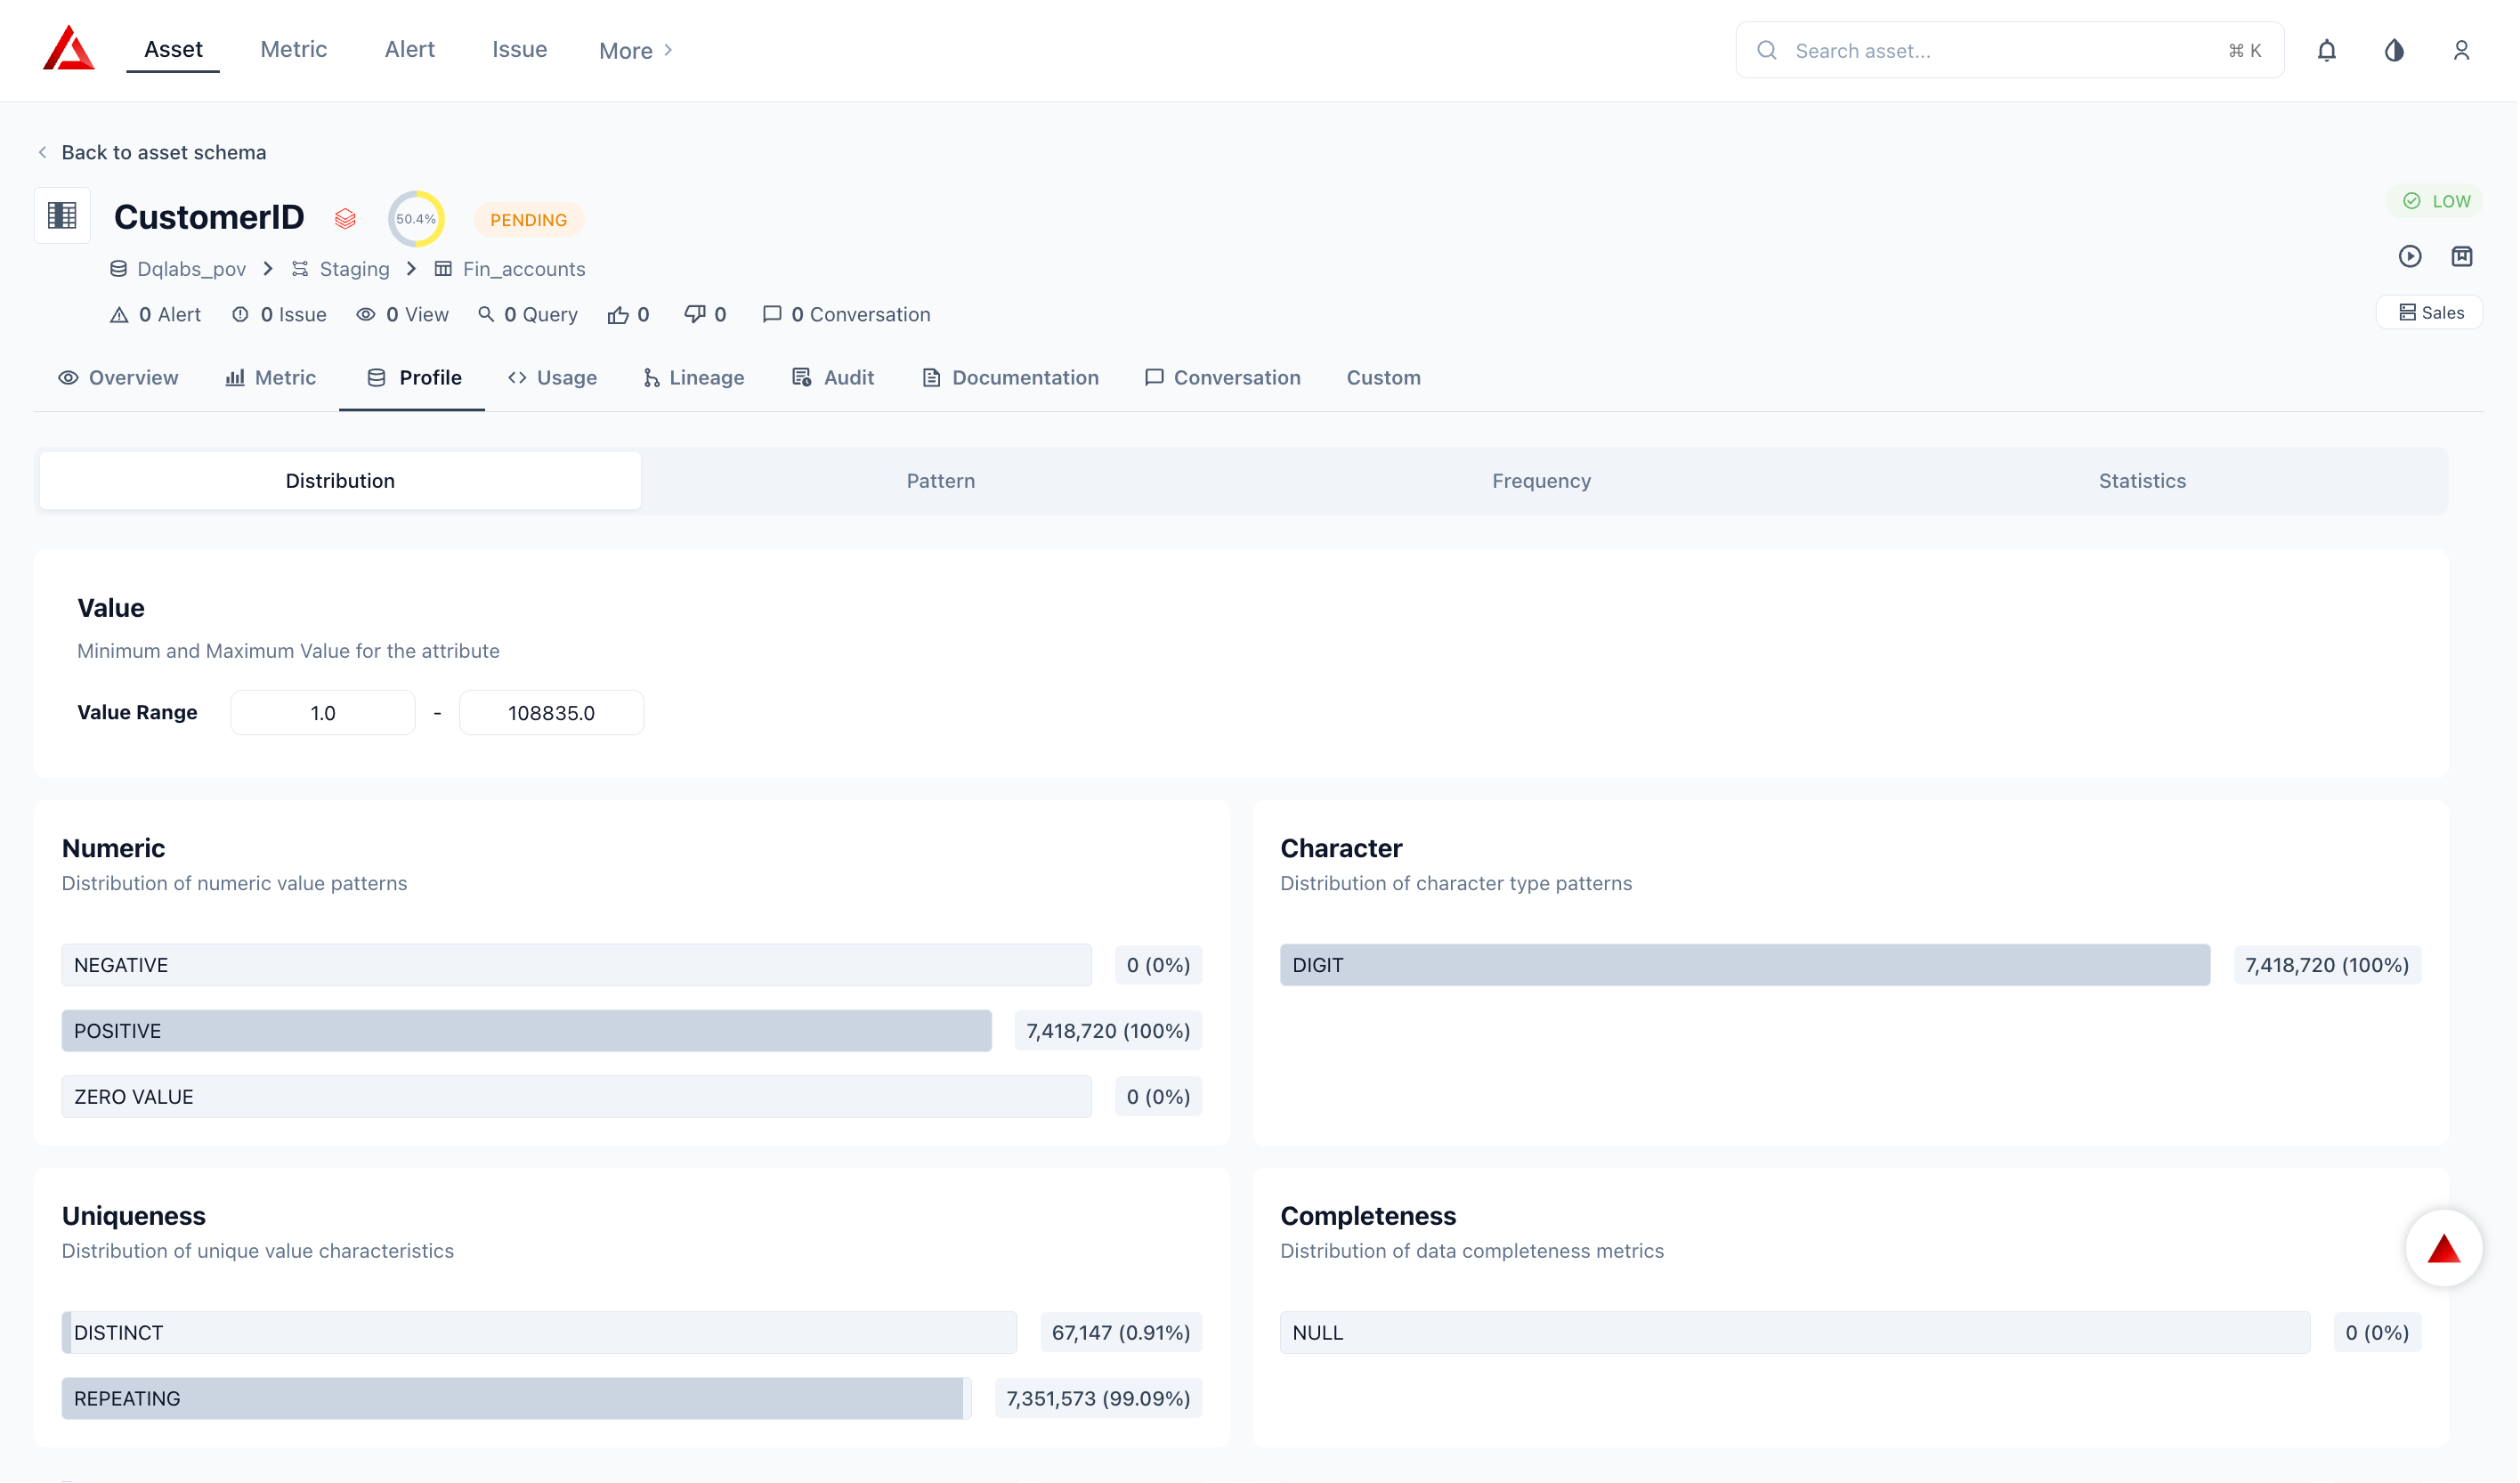The height and width of the screenshot is (1483, 2520).
Task: Open the Issue top menu
Action: (520, 49)
